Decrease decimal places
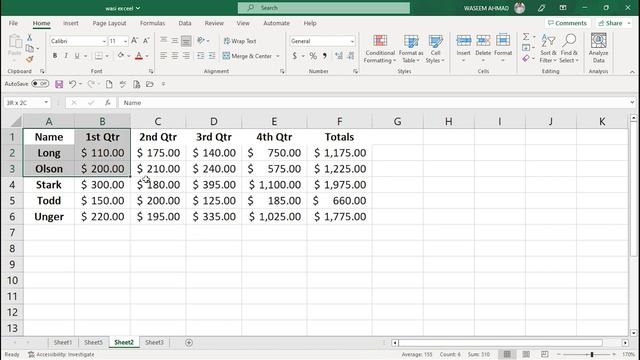Viewport: 640px width, 360px height. pyautogui.click(x=351, y=56)
